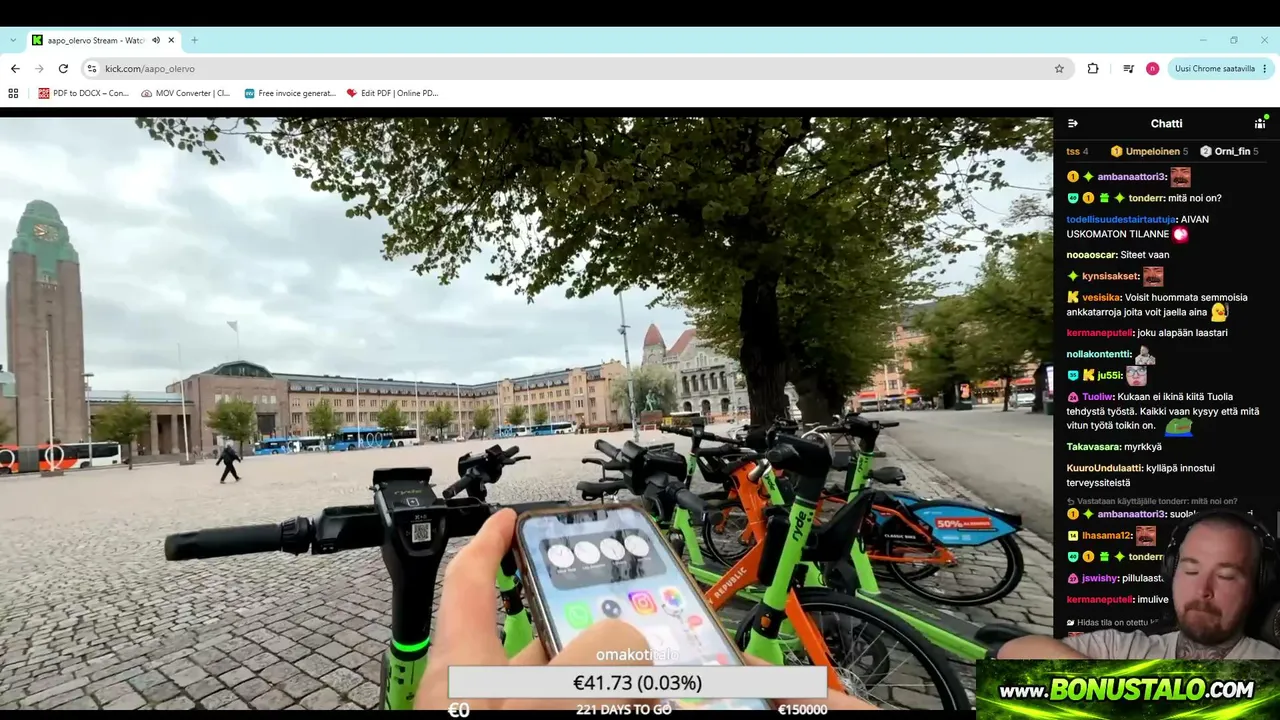
Task: Bookmark this page with the star icon
Action: tap(1059, 69)
